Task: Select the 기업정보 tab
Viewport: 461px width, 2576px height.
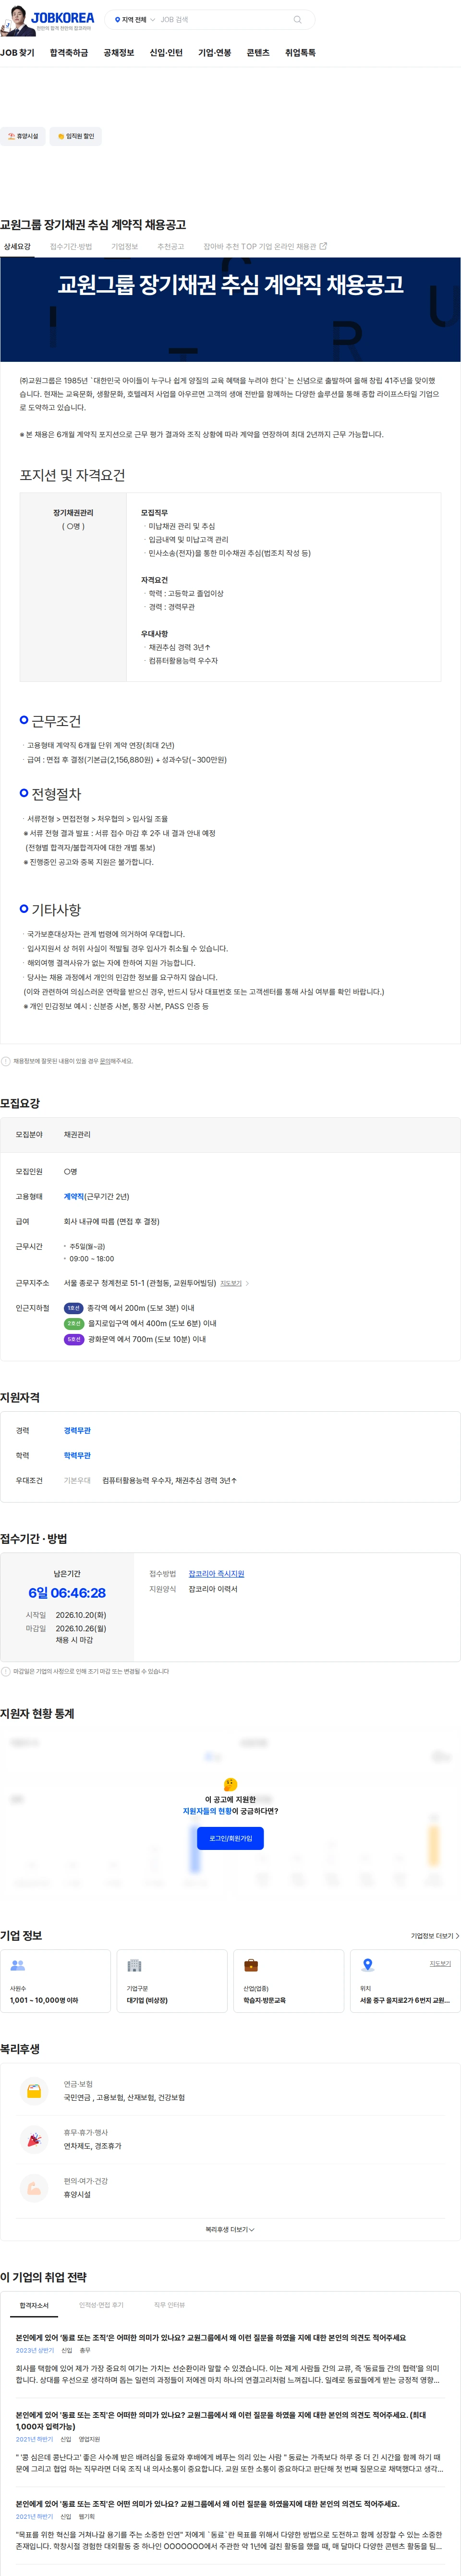Action: click(x=125, y=246)
